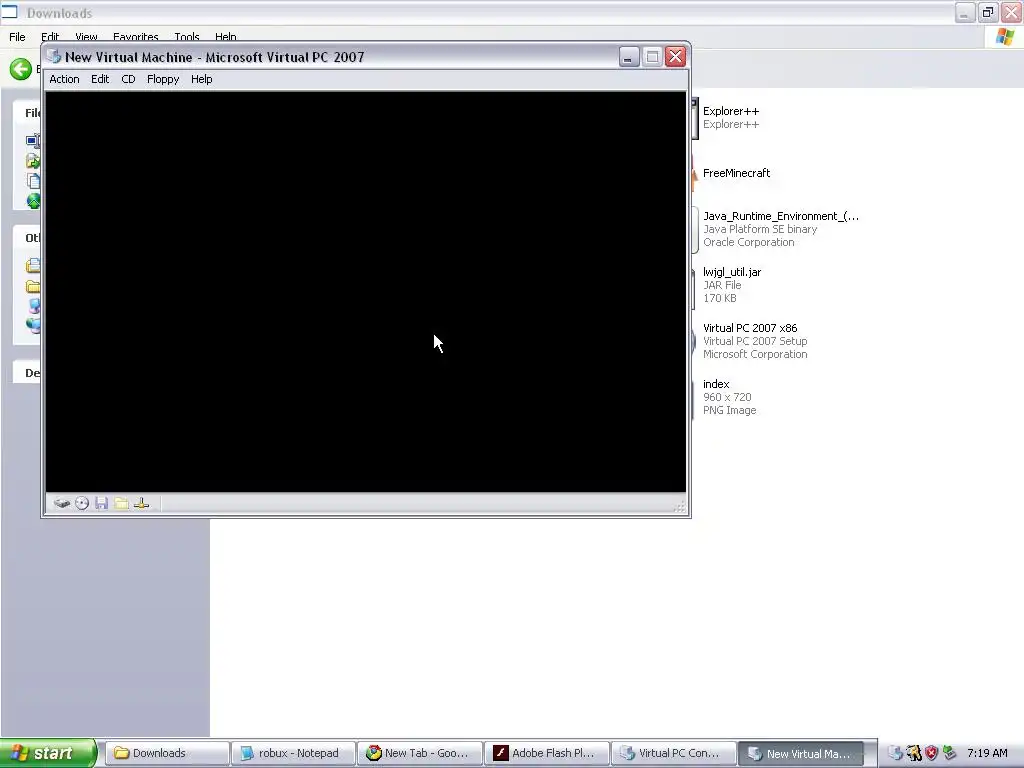Switch to Adobe Flash Player taskbar button
Image resolution: width=1024 pixels, height=768 pixels.
(x=546, y=753)
